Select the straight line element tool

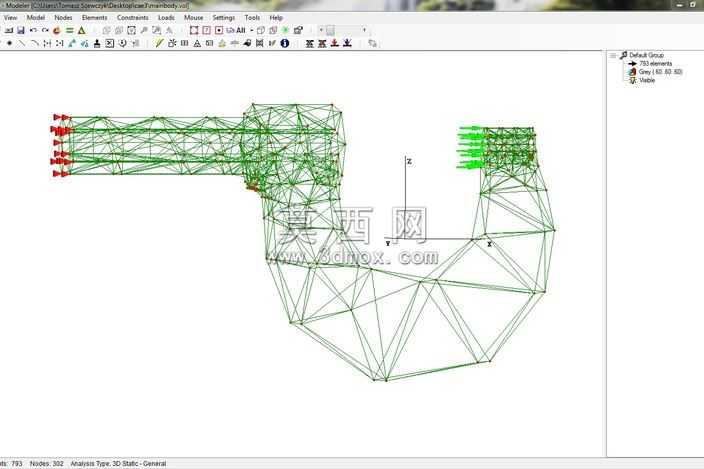coord(22,44)
